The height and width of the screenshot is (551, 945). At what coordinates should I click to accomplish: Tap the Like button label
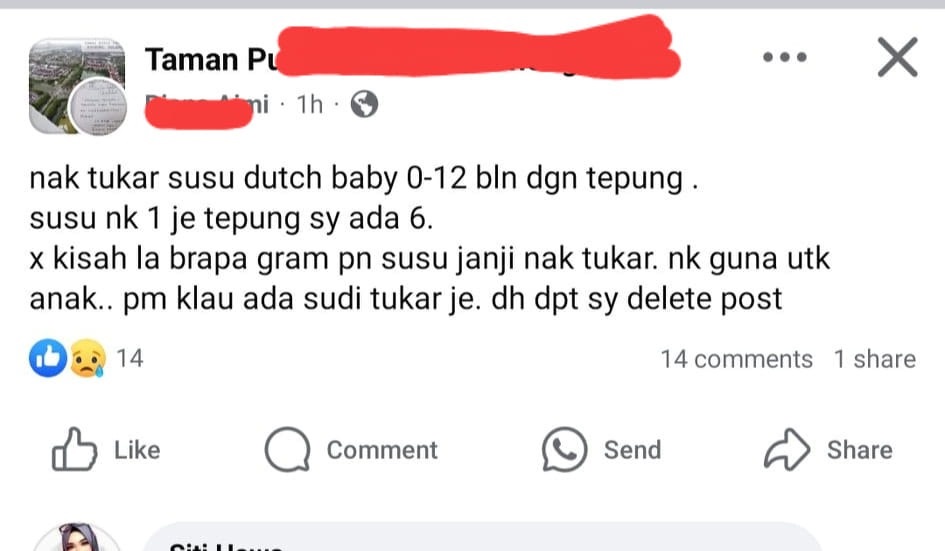point(137,450)
